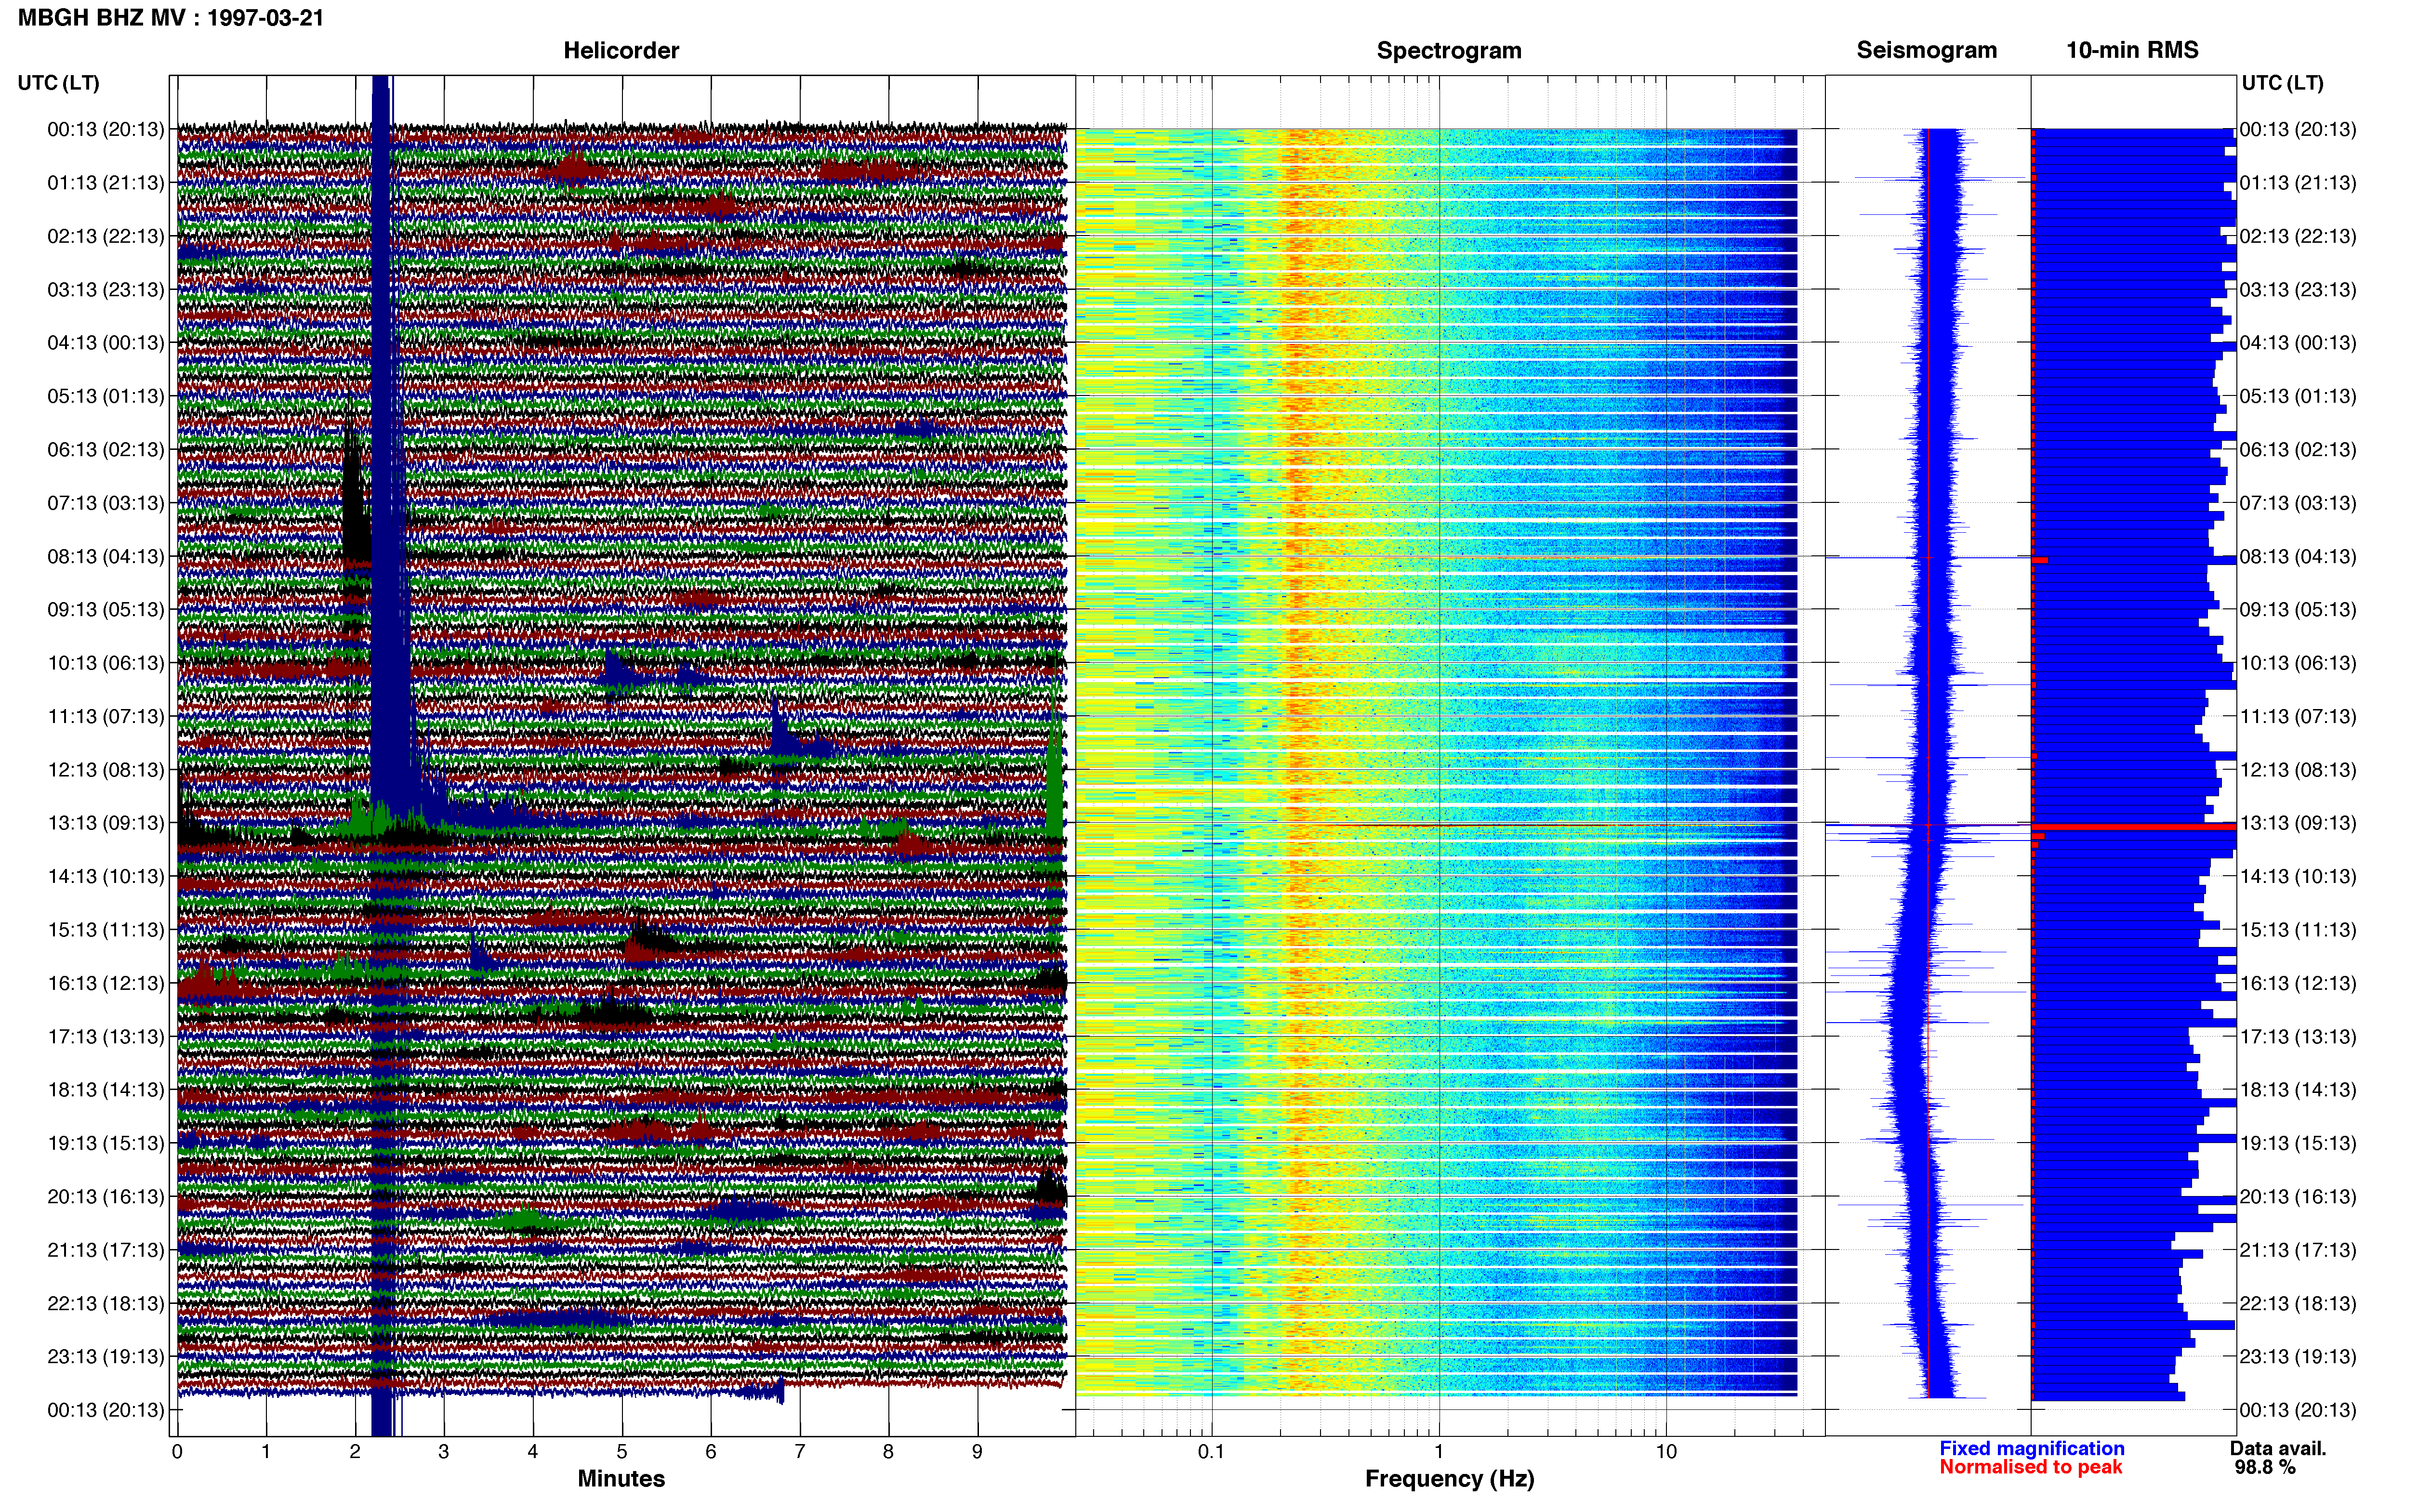Click the minute tick label '5'
The image size is (2418, 1512).
pos(622,1452)
